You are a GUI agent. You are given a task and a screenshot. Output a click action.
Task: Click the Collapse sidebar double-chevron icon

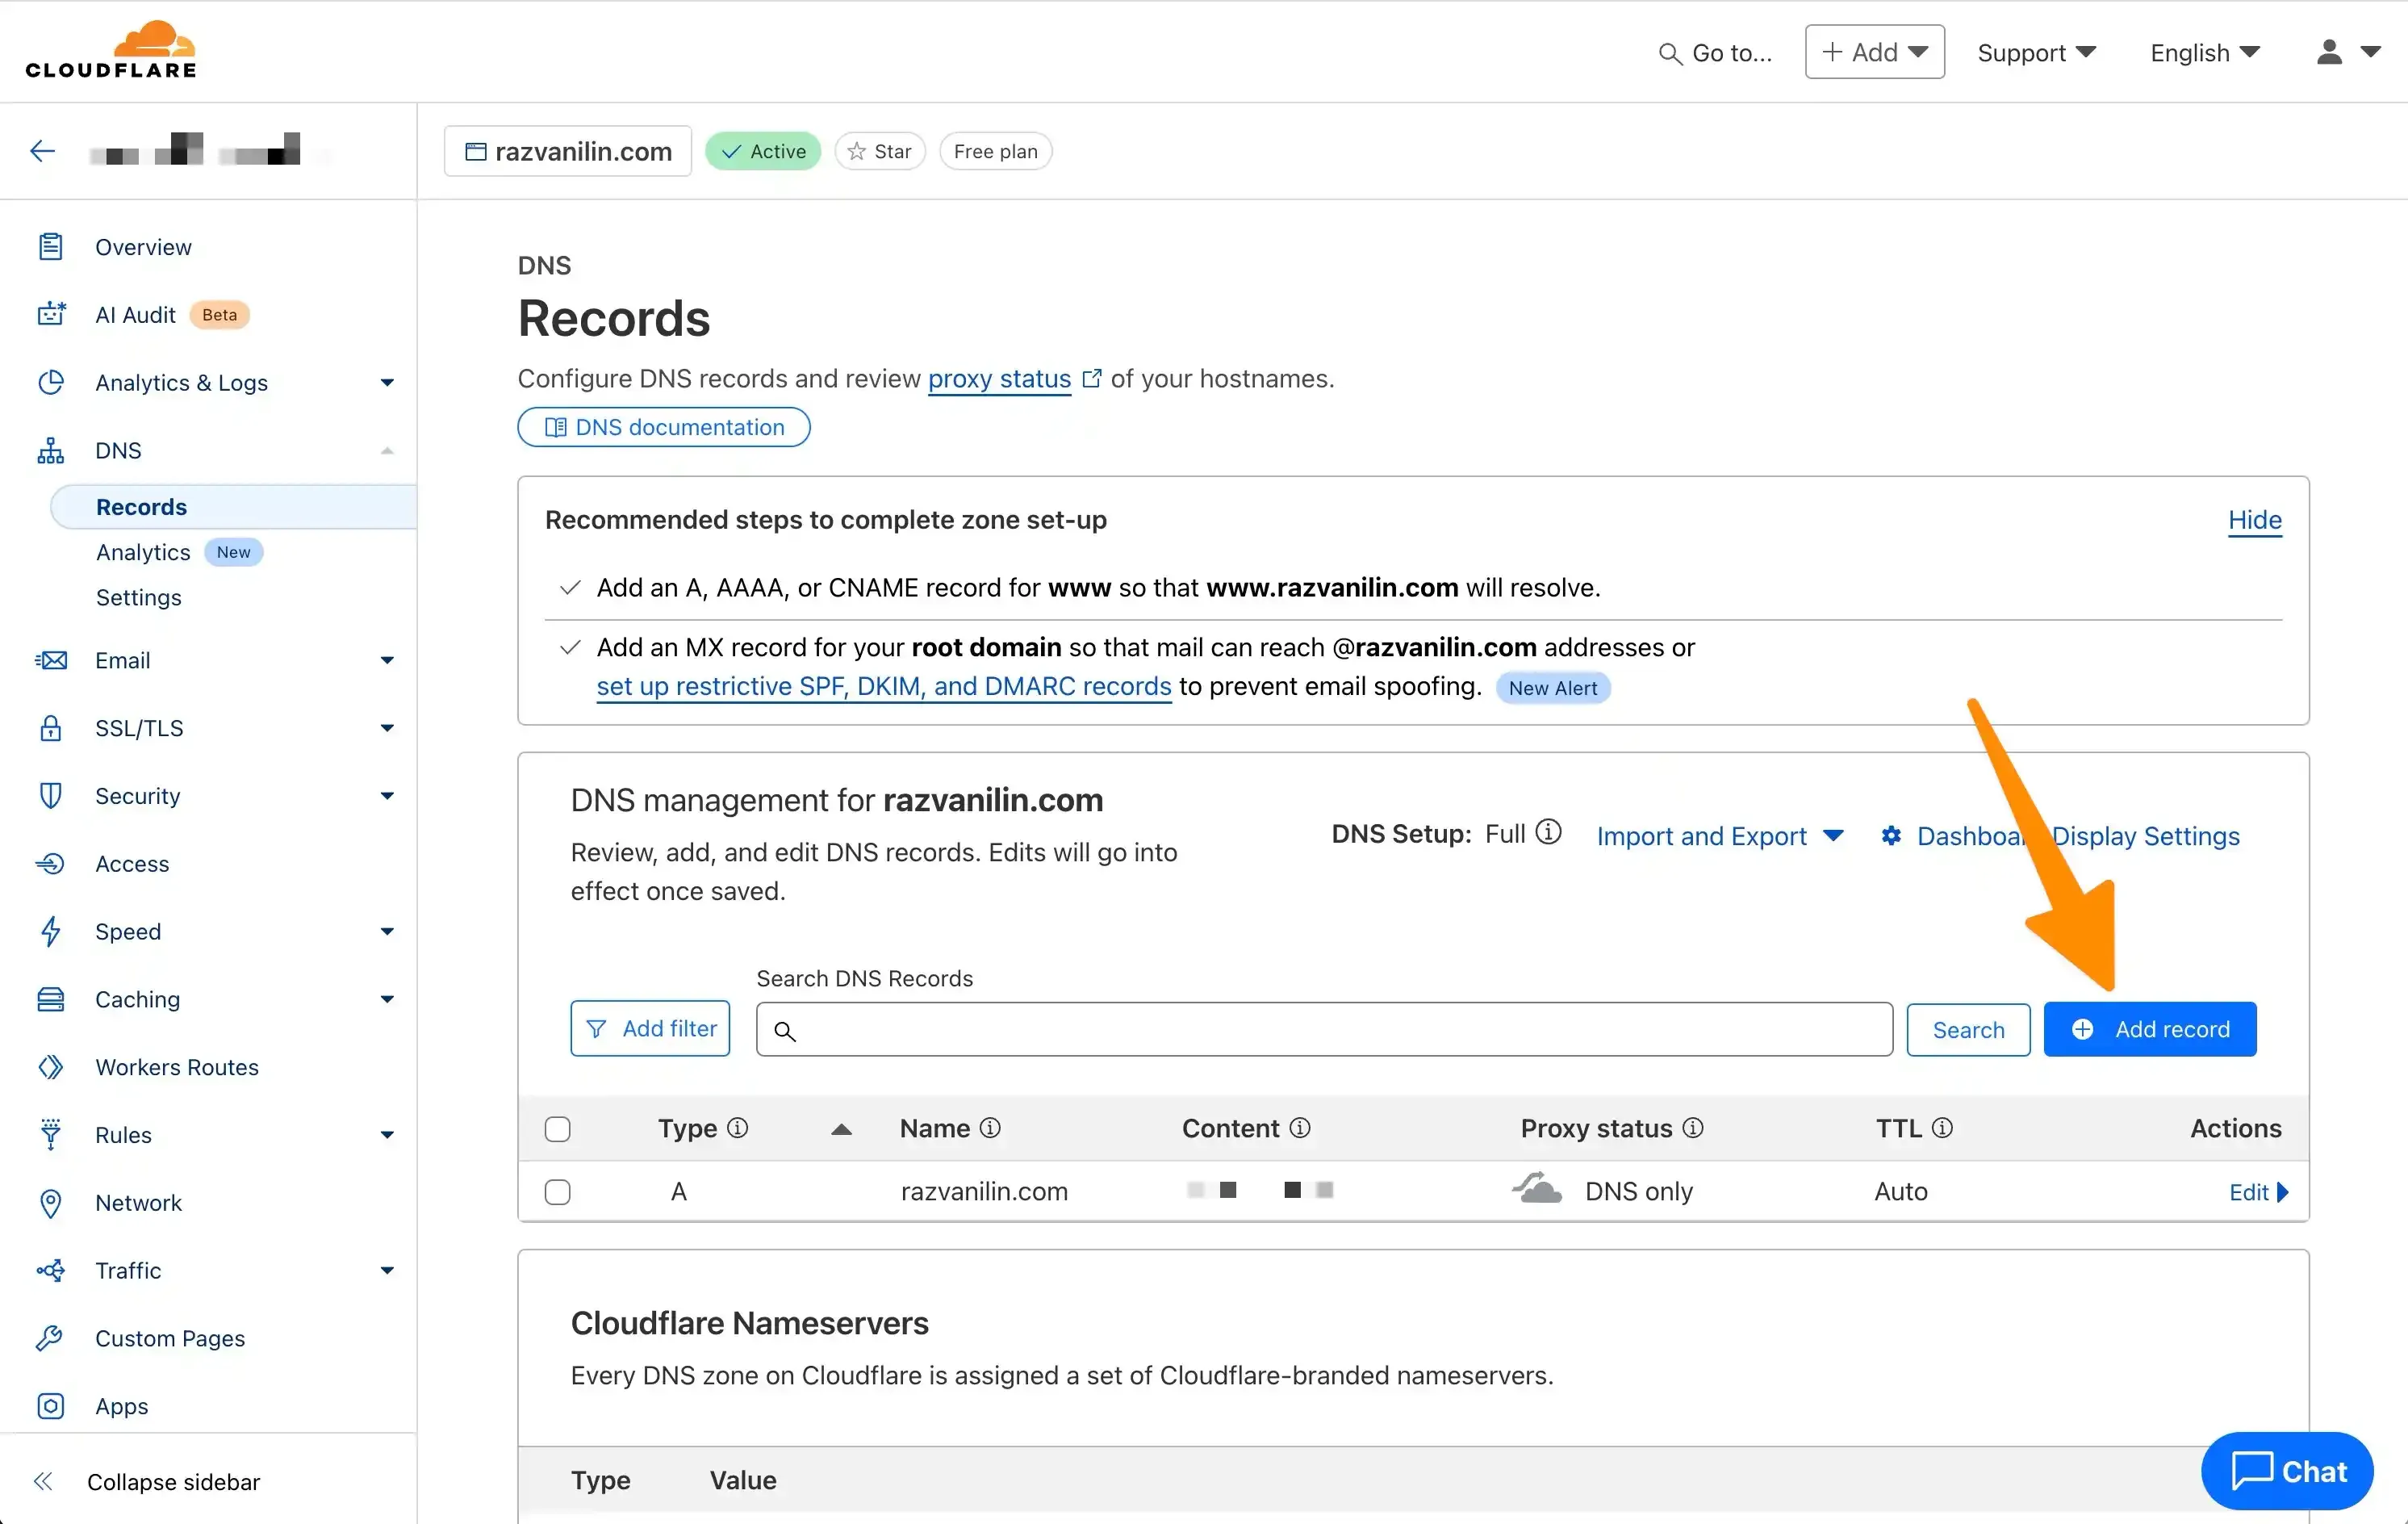(x=43, y=1481)
